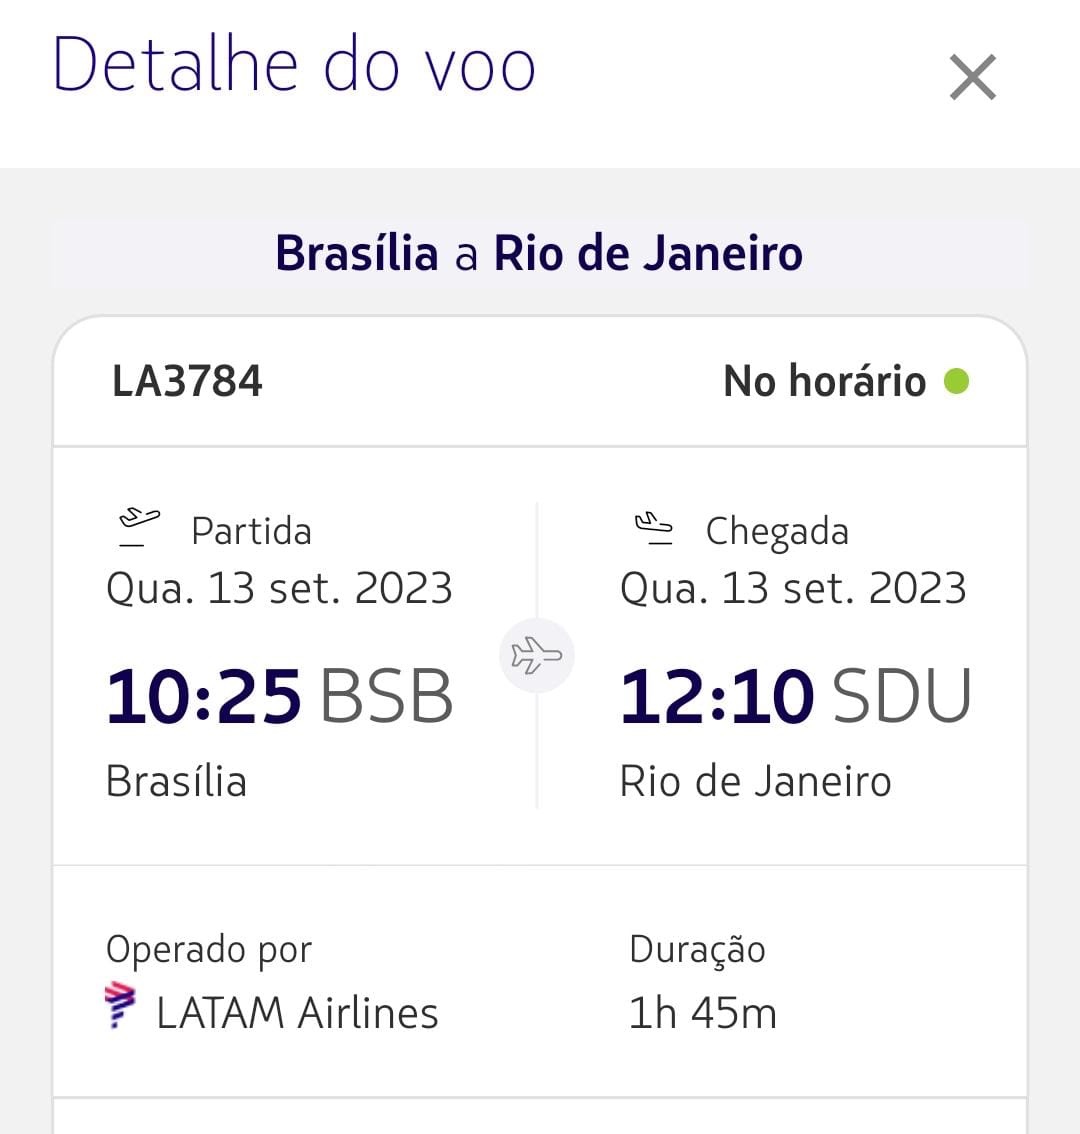The image size is (1080, 1134).
Task: Click the green on-time status dot
Action: (956, 381)
